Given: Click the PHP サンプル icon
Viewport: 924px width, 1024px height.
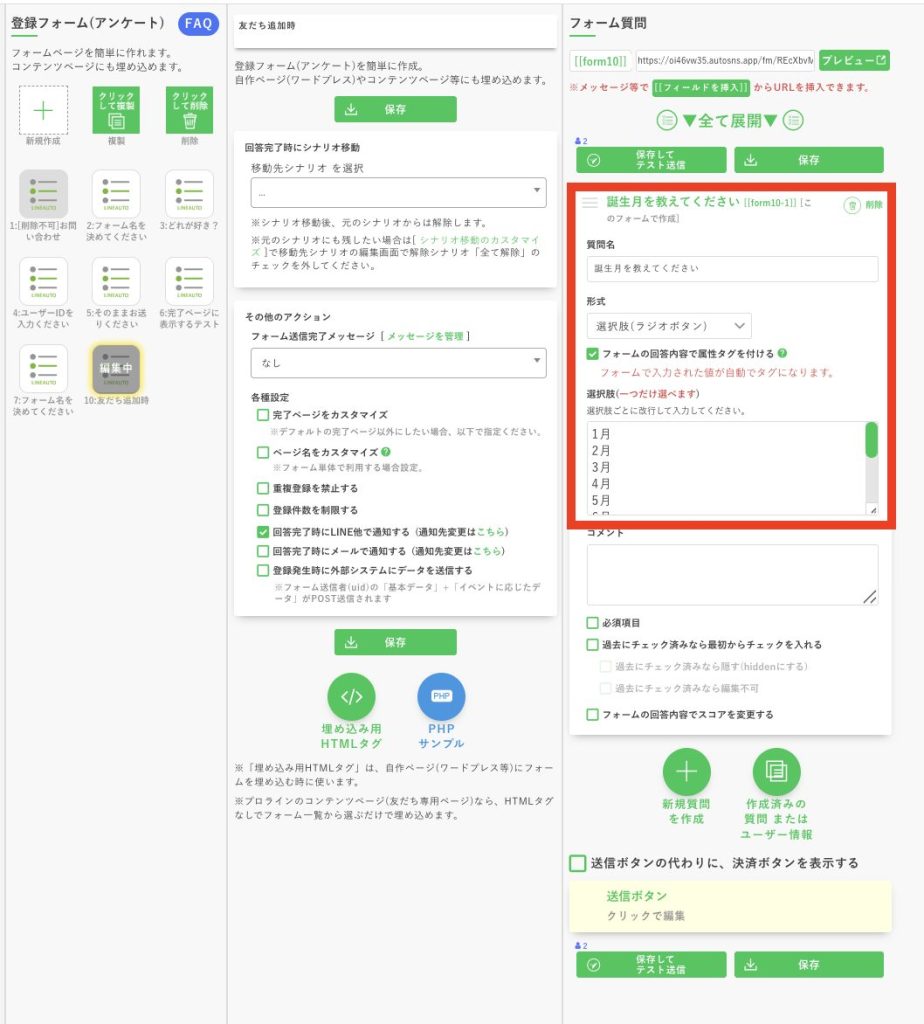Looking at the screenshot, I should pyautogui.click(x=441, y=697).
